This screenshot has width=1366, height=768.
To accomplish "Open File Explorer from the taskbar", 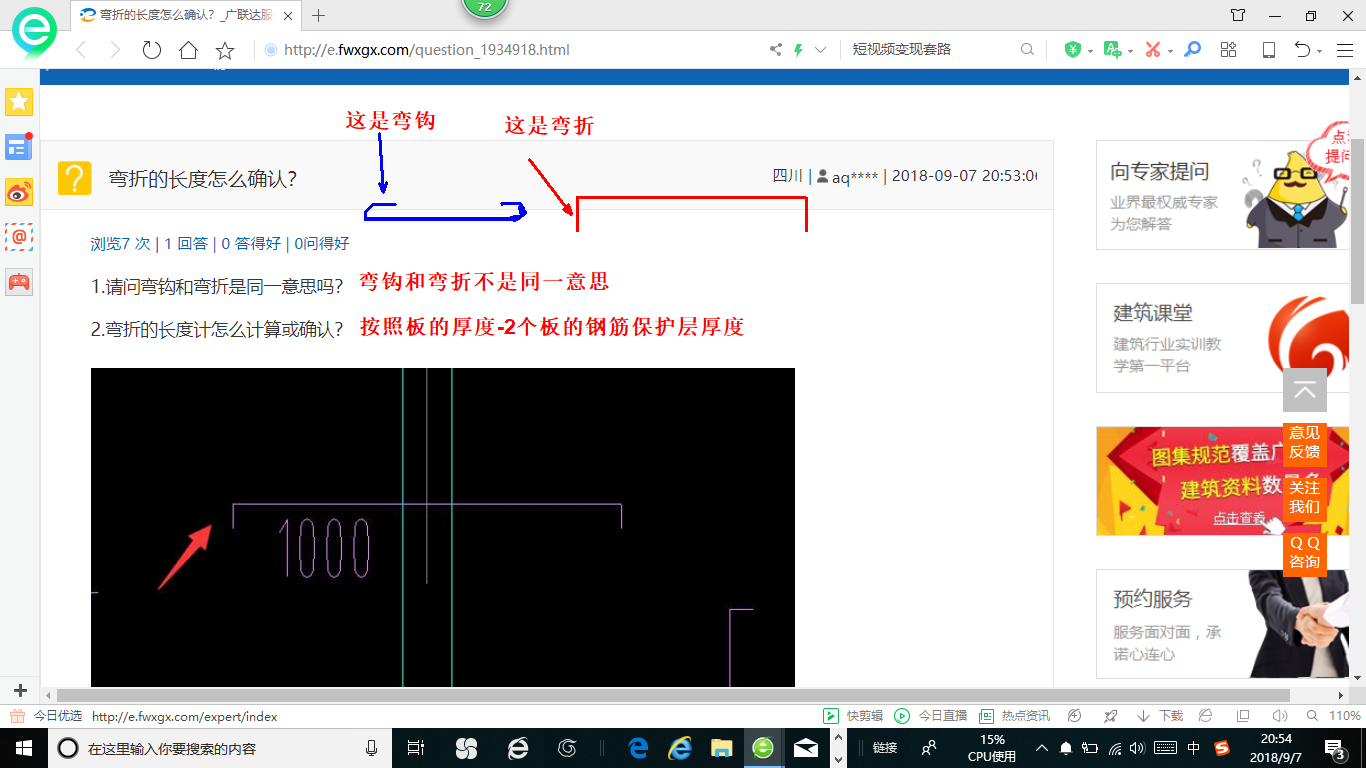I will pyautogui.click(x=721, y=748).
